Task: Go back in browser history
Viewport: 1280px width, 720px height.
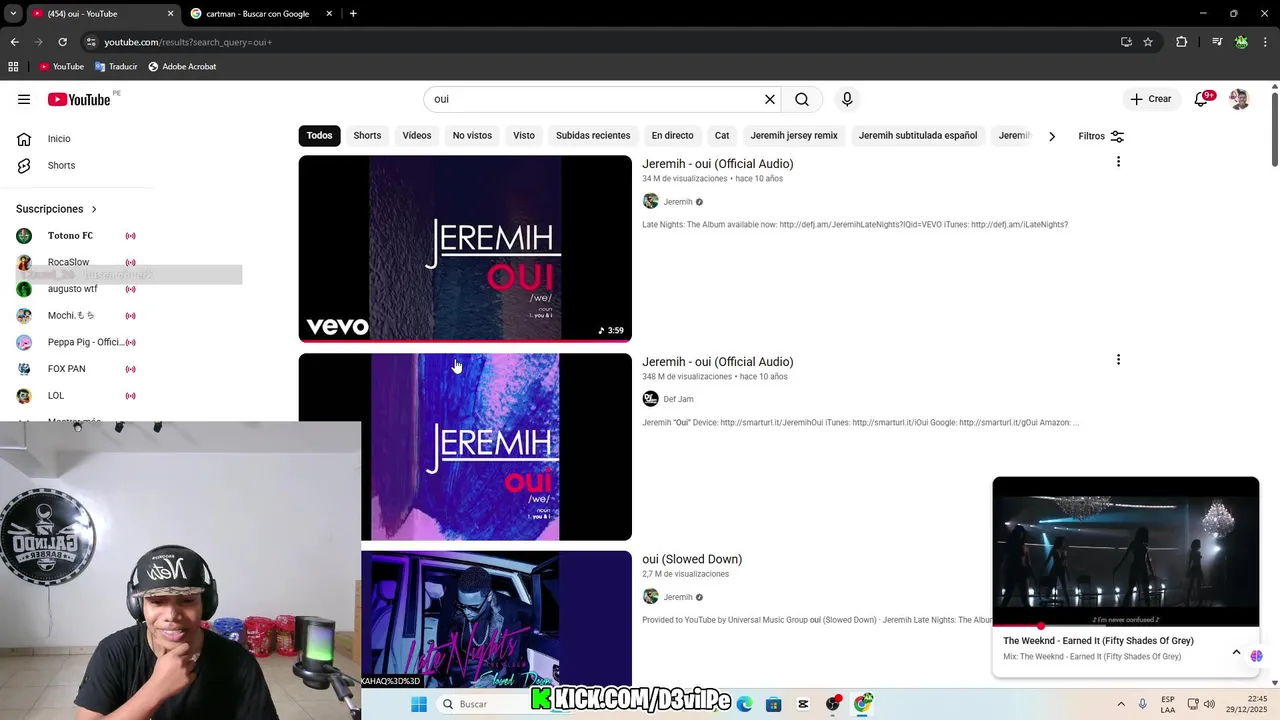Action: tap(14, 42)
